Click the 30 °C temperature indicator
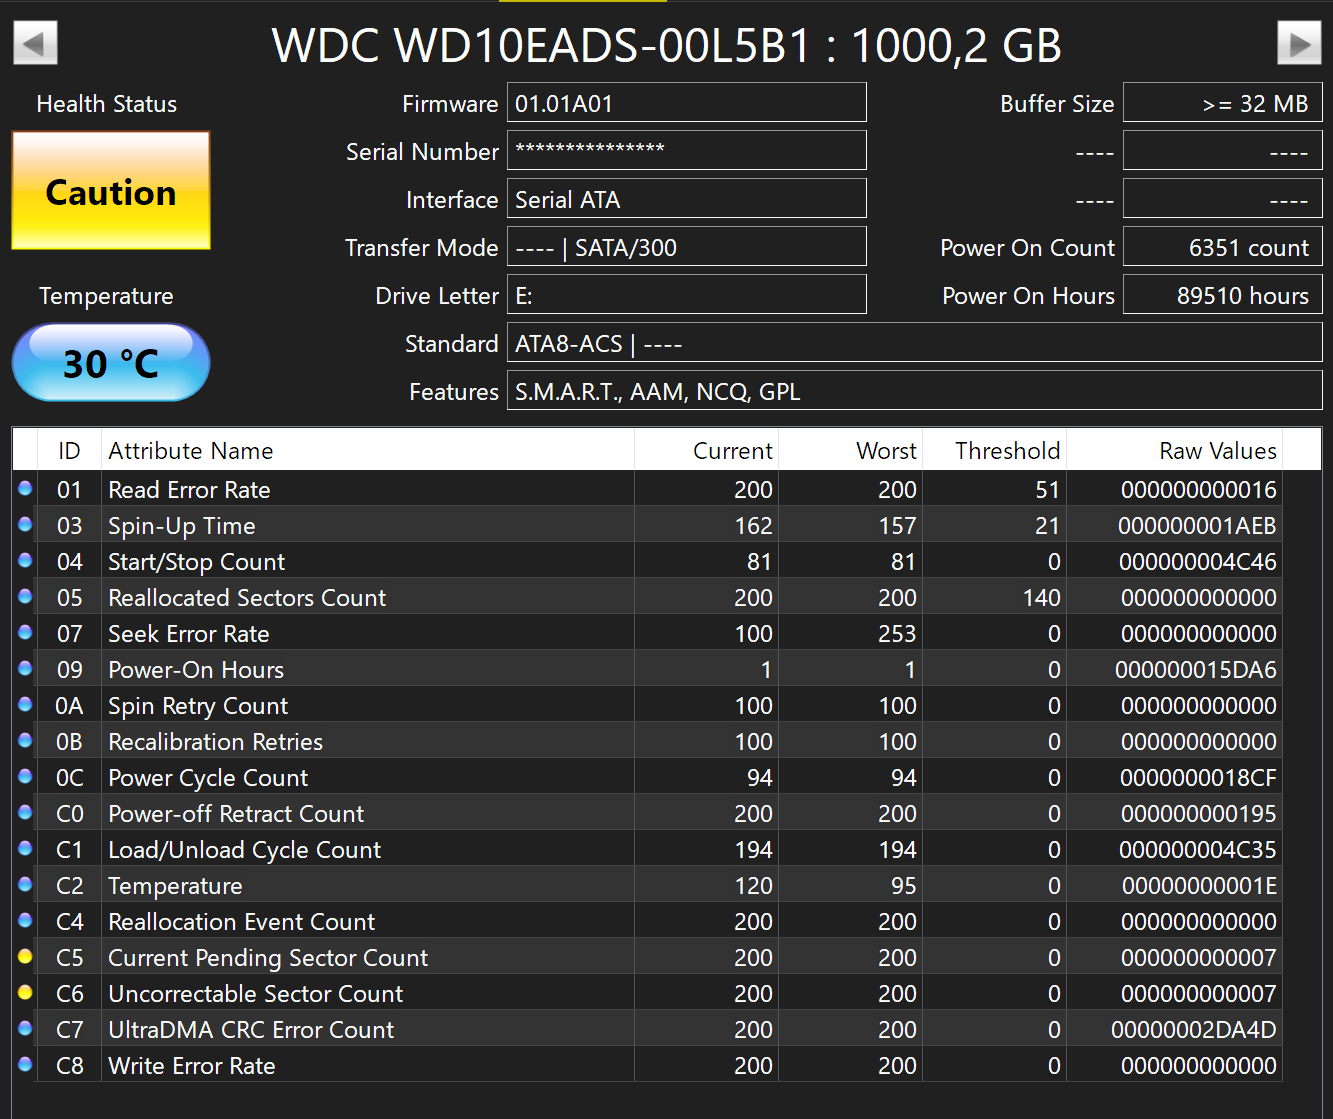This screenshot has height=1119, width=1333. [x=111, y=363]
